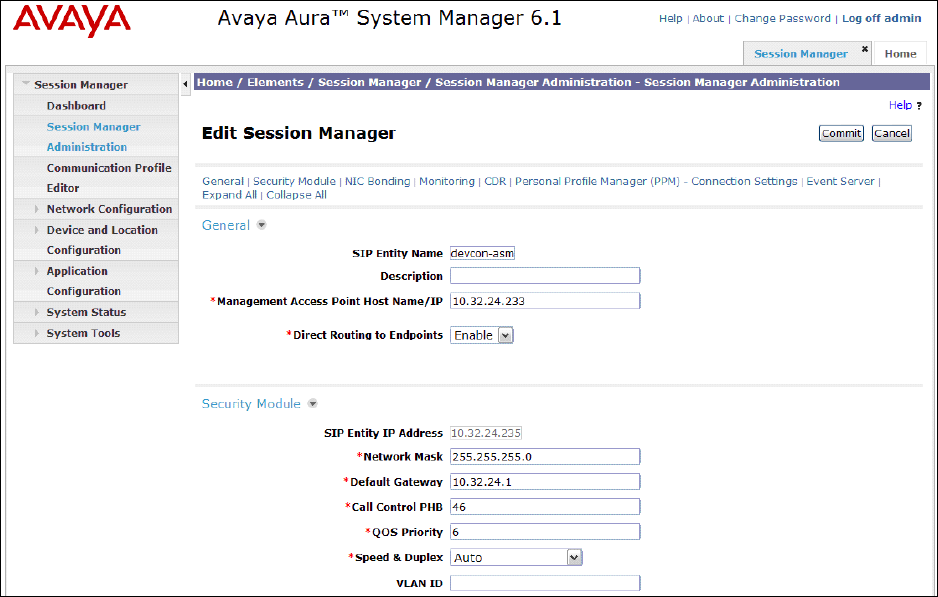This screenshot has height=597, width=938.
Task: Click the VLAN ID text field
Action: [x=544, y=583]
